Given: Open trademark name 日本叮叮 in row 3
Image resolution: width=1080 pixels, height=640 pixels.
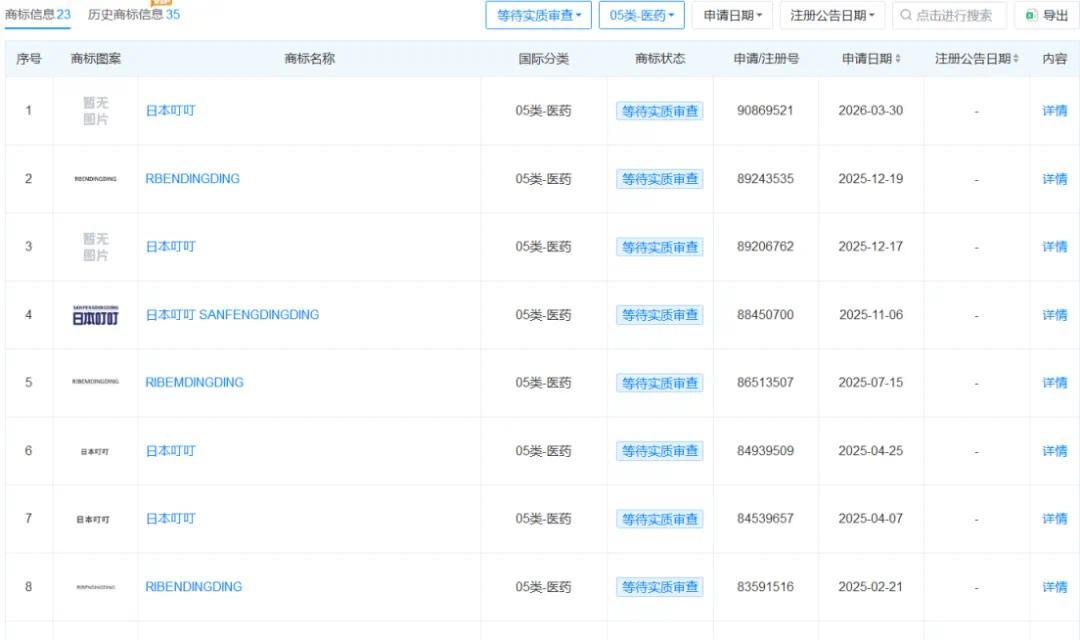Looking at the screenshot, I should (170, 247).
